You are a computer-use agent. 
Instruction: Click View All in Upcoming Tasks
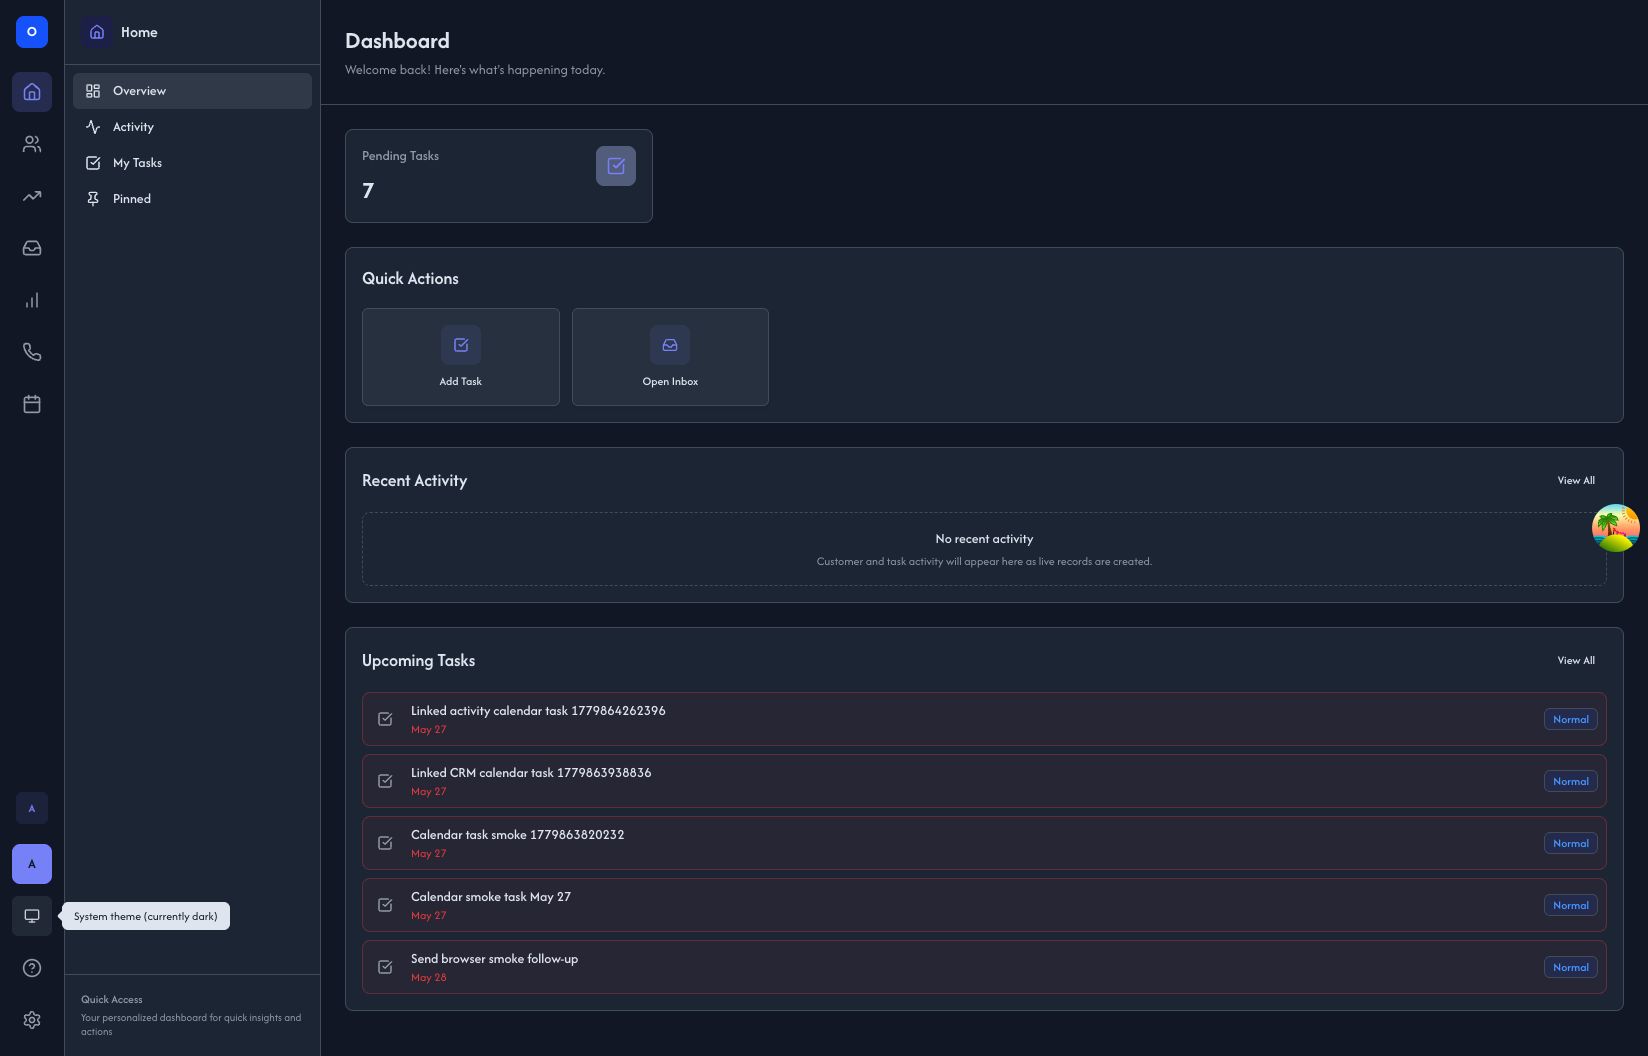click(1576, 661)
